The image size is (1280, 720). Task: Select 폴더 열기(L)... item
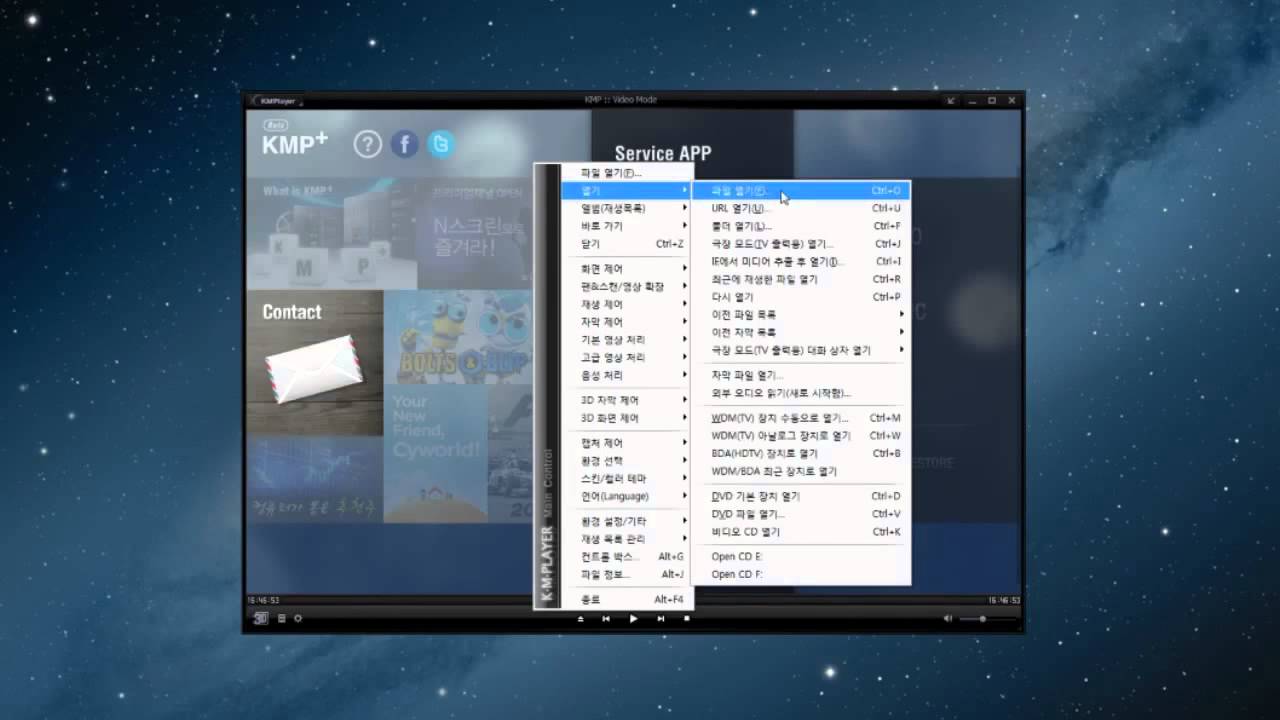point(801,226)
